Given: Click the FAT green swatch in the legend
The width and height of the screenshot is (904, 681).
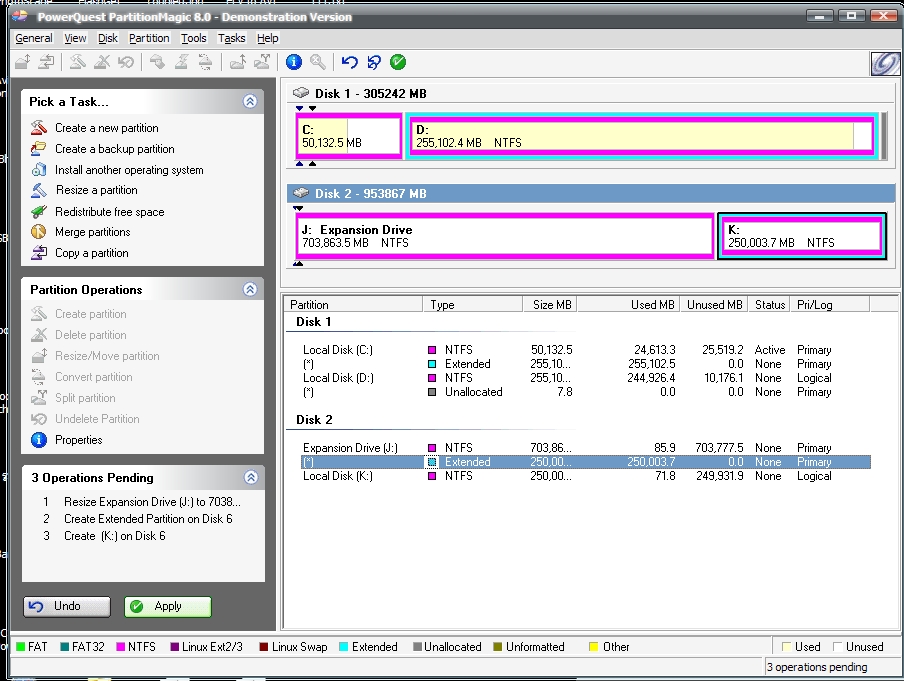Looking at the screenshot, I should point(21,647).
